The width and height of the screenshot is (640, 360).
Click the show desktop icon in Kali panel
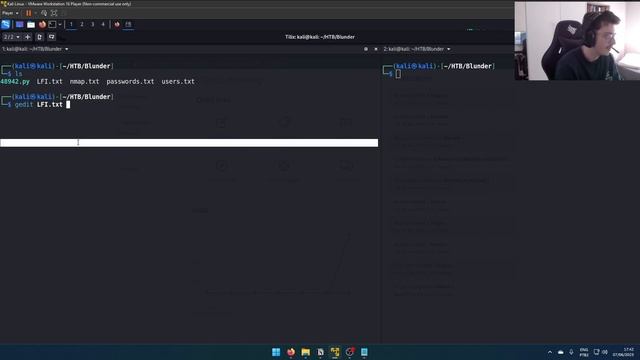click(x=19, y=24)
